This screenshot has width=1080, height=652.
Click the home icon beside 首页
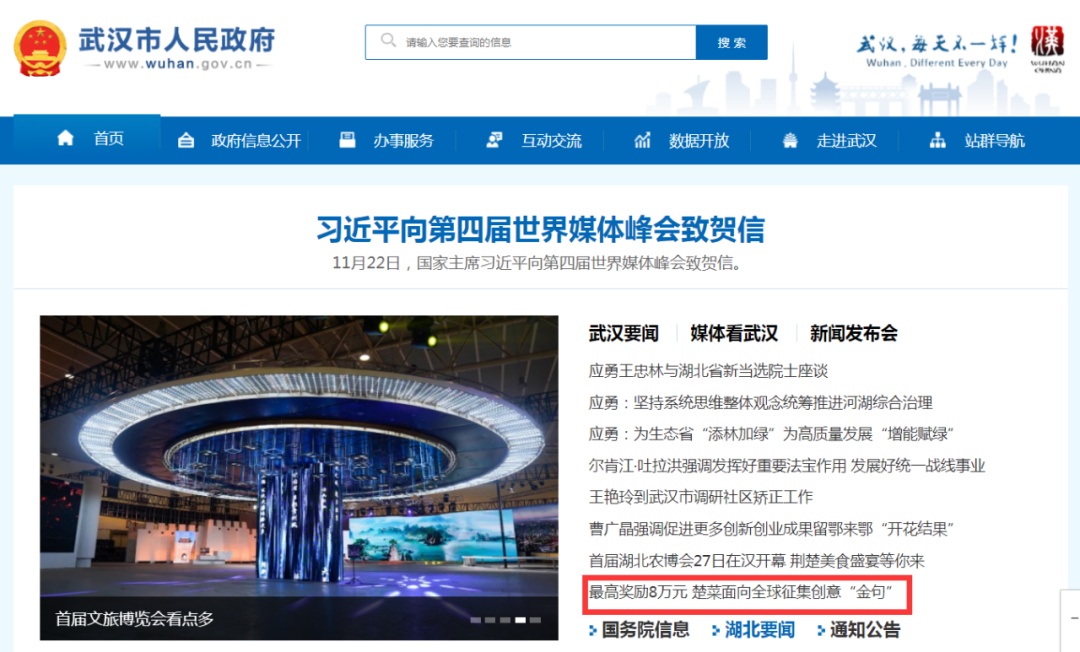(x=66, y=139)
